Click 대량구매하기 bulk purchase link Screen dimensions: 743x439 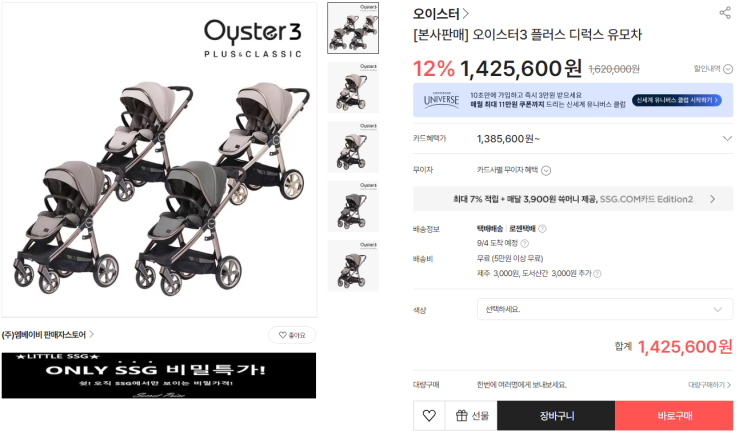tap(709, 385)
